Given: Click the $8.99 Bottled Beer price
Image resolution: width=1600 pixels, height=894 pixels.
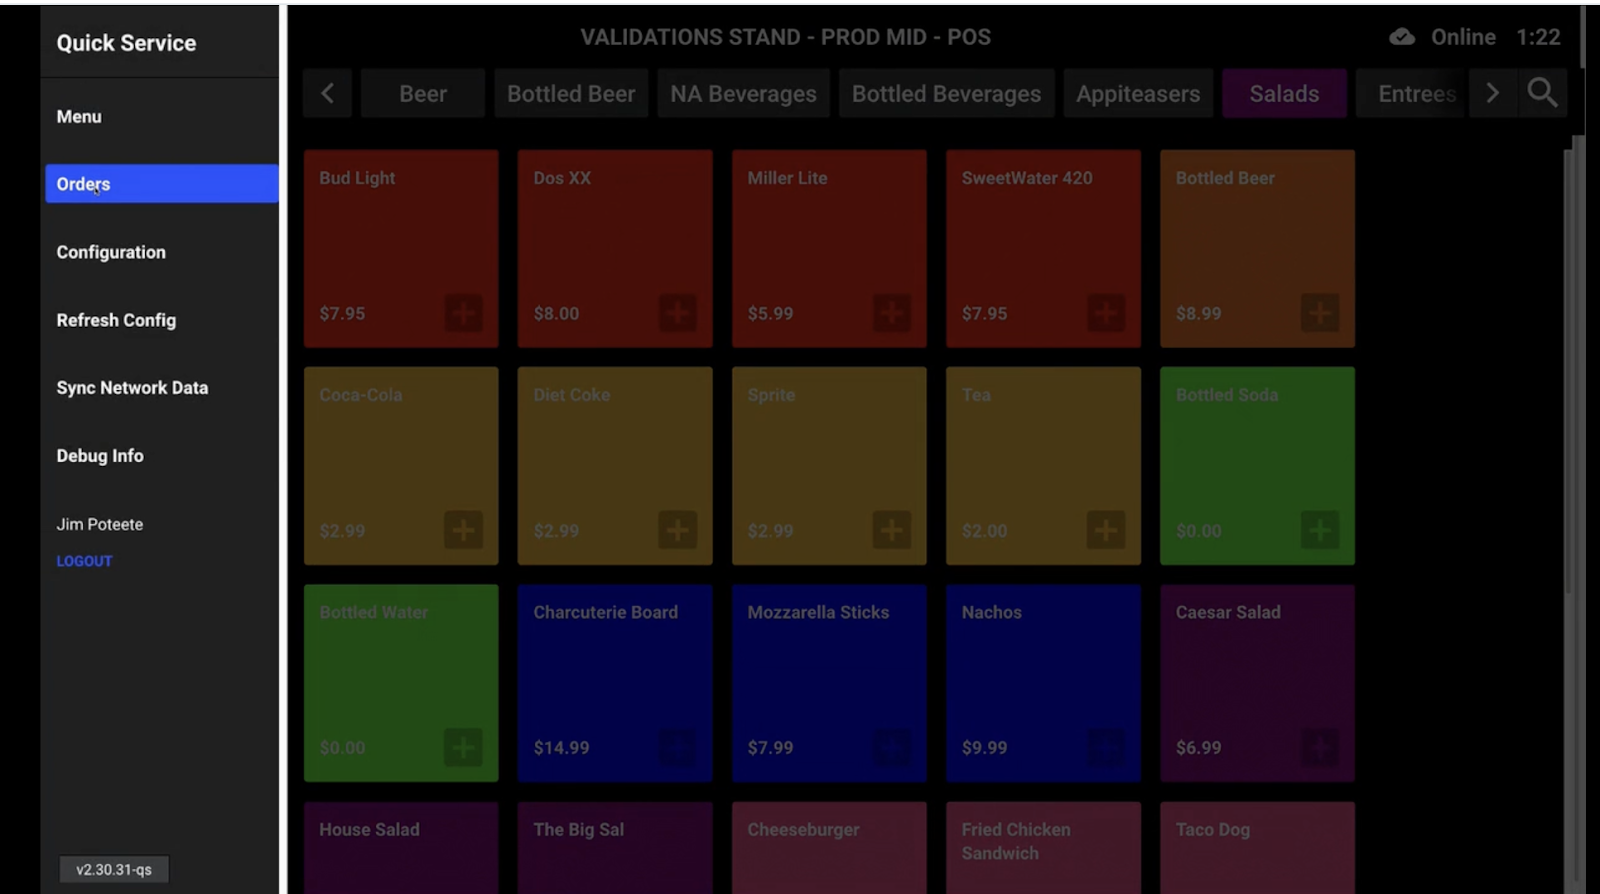Looking at the screenshot, I should [x=1198, y=314].
